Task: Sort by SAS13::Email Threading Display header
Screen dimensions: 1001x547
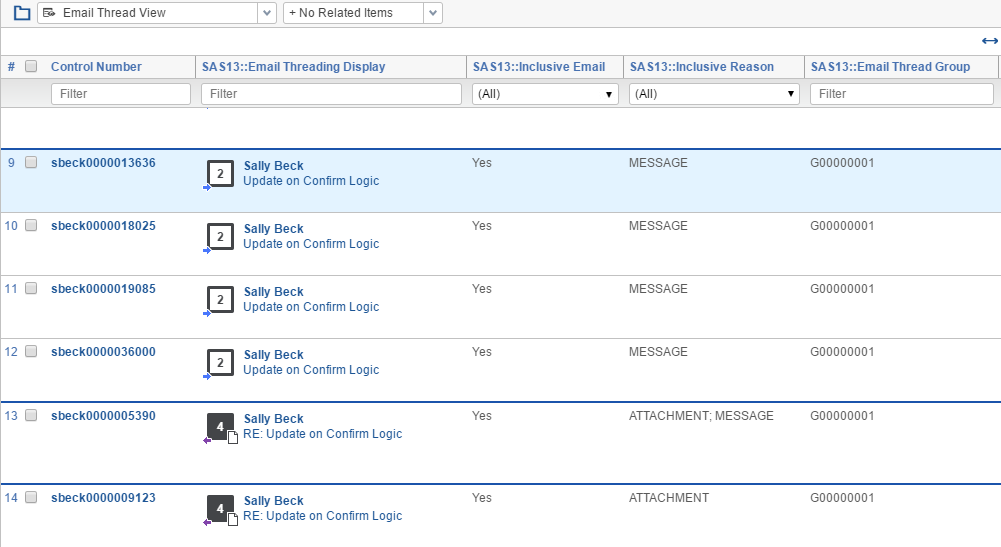Action: tap(294, 66)
